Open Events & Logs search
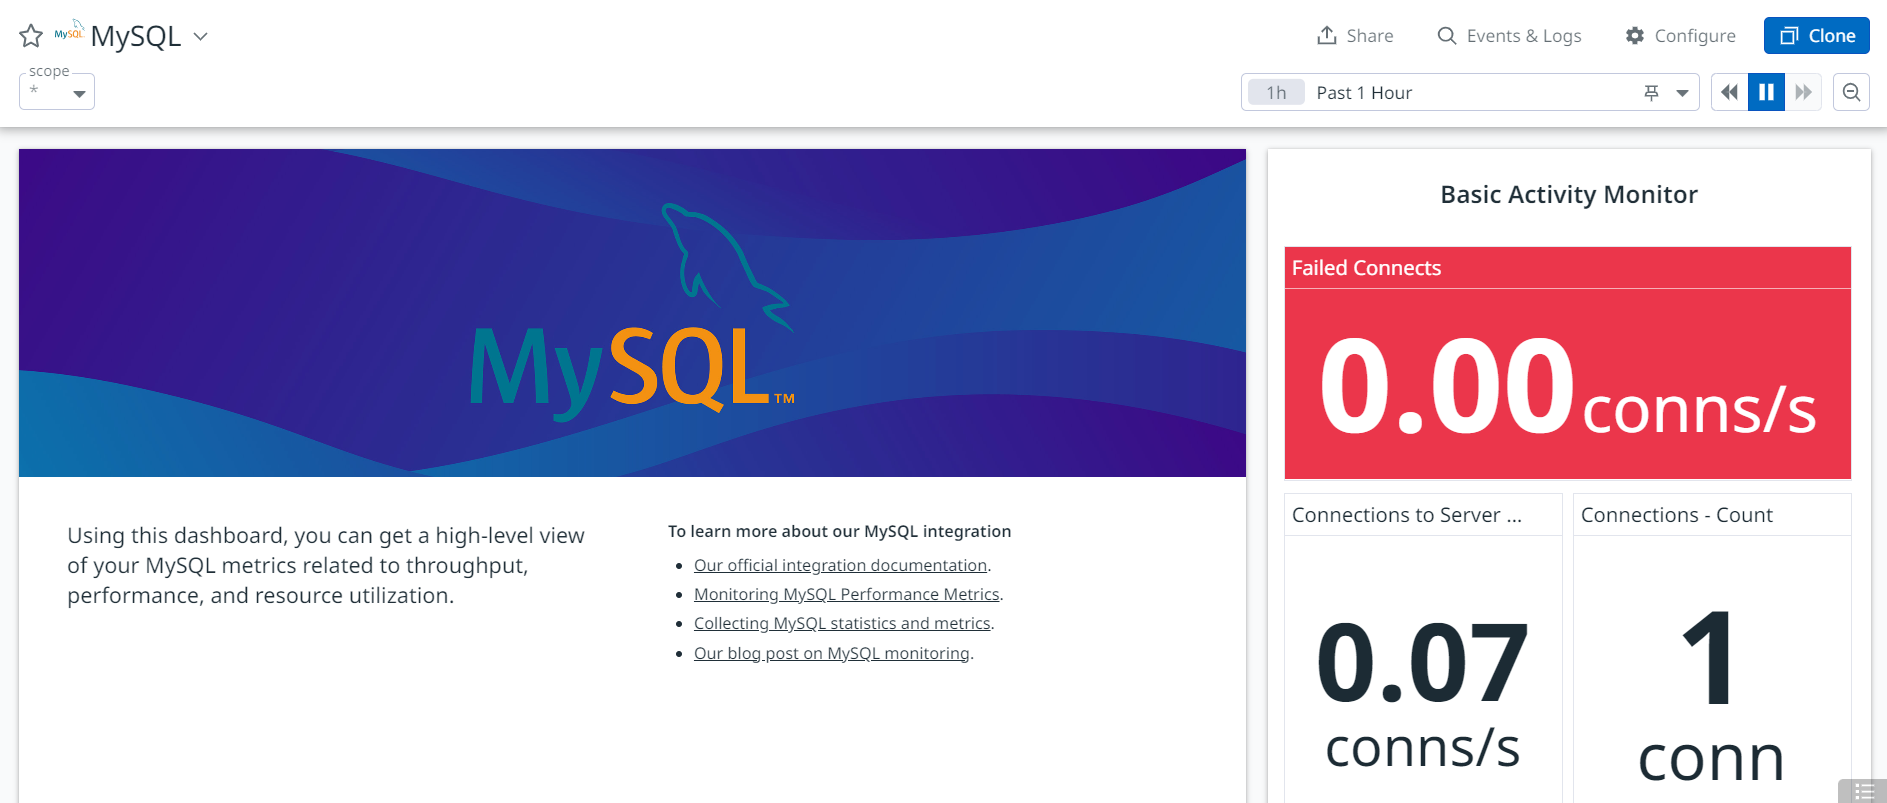The image size is (1887, 803). coord(1509,36)
